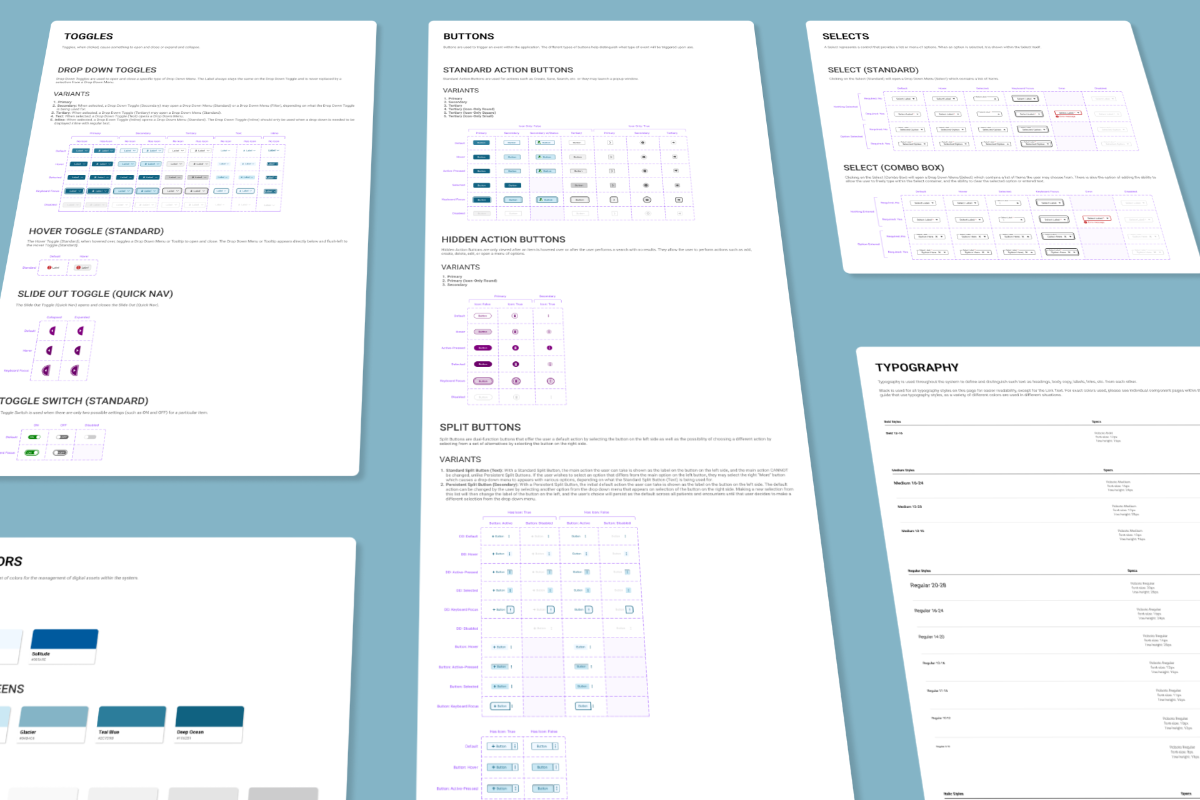This screenshot has width=1200, height=800.
Task: Select the primary icon-only round hidden action button
Action: pyautogui.click(x=515, y=316)
